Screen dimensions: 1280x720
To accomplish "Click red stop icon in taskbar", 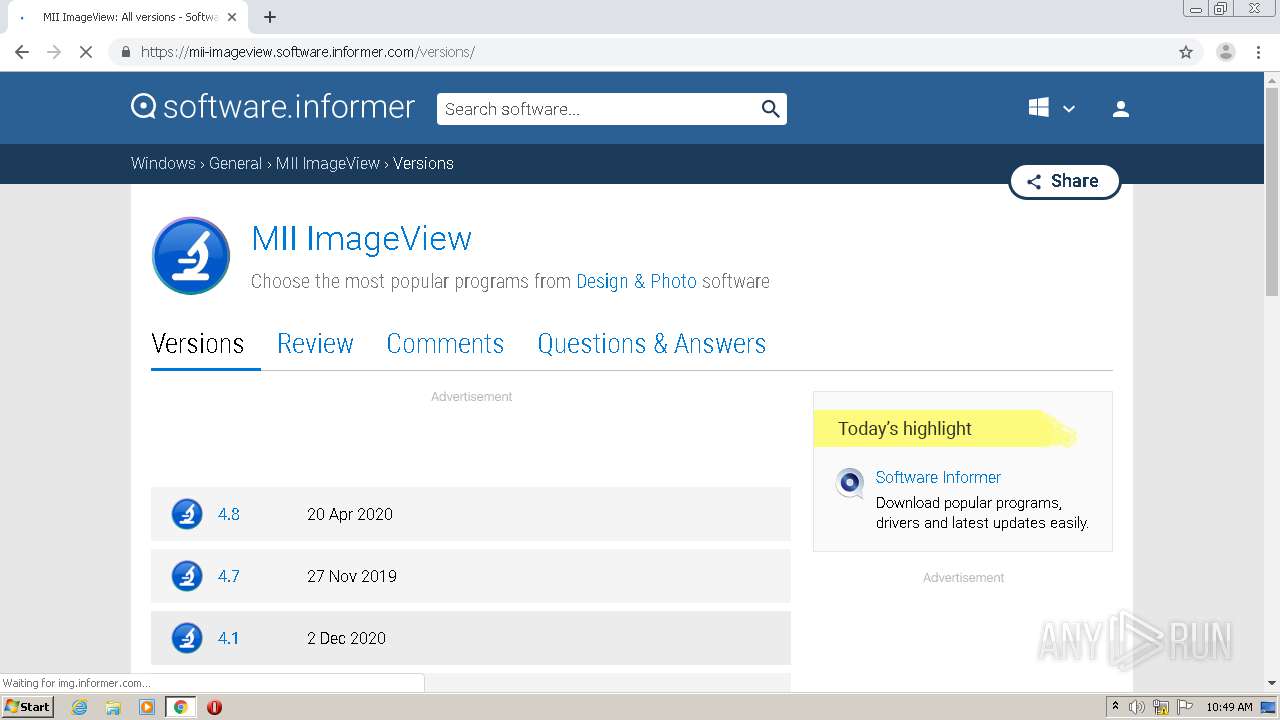I will [x=214, y=707].
